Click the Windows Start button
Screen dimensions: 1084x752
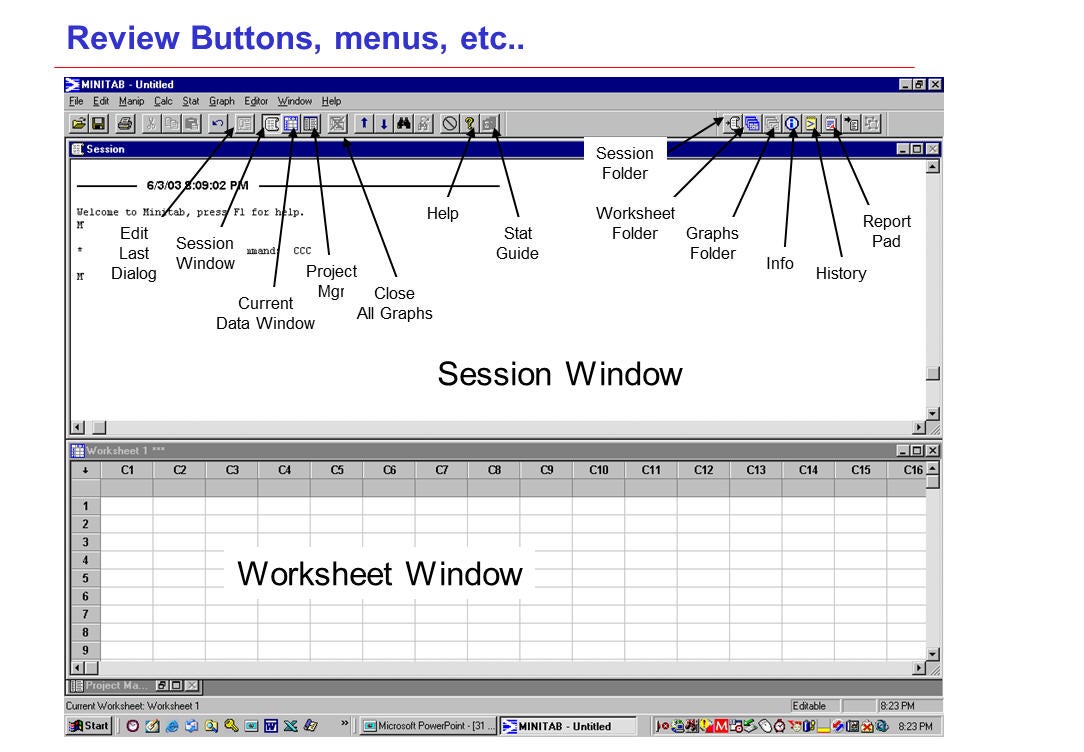[90, 726]
